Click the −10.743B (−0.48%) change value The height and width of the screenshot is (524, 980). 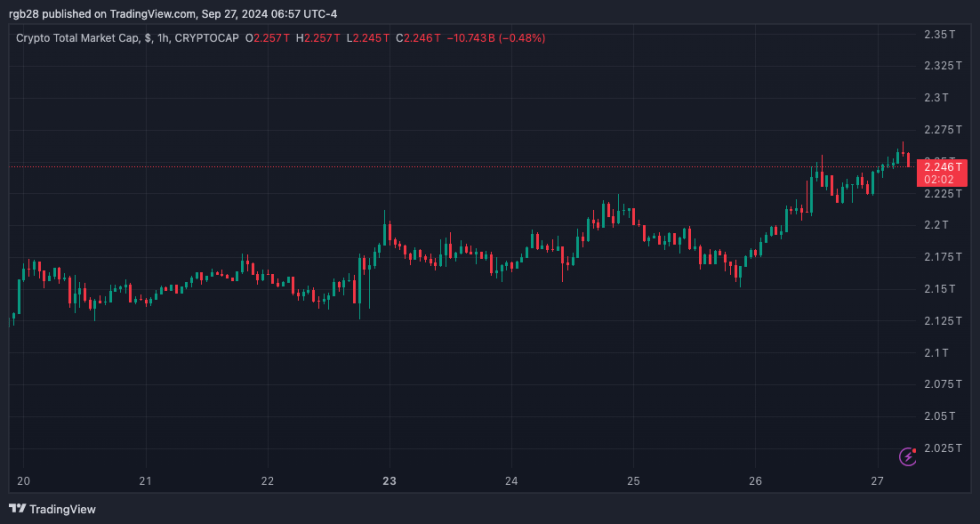pos(495,38)
